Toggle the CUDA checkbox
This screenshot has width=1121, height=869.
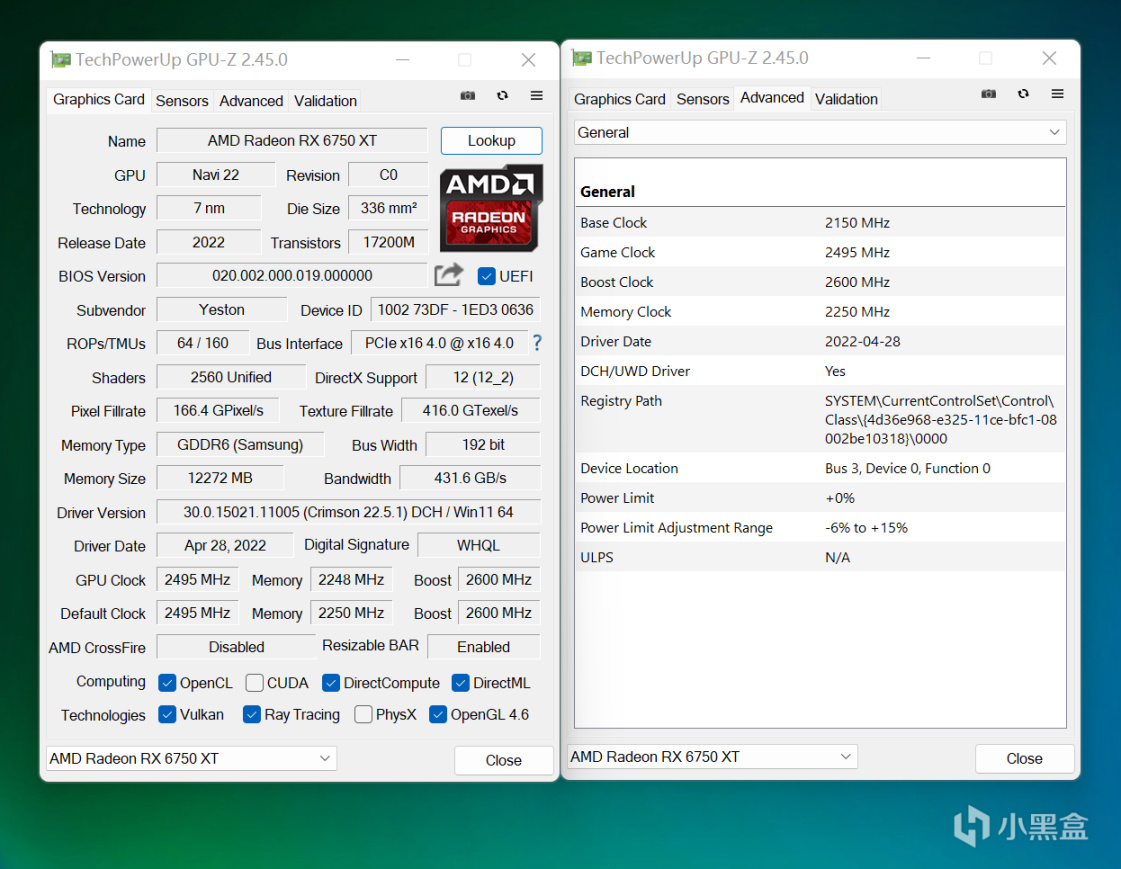click(x=255, y=683)
